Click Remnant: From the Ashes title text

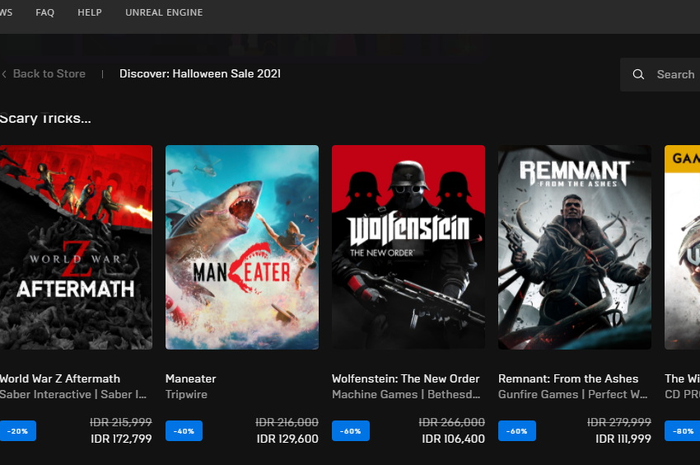click(568, 378)
